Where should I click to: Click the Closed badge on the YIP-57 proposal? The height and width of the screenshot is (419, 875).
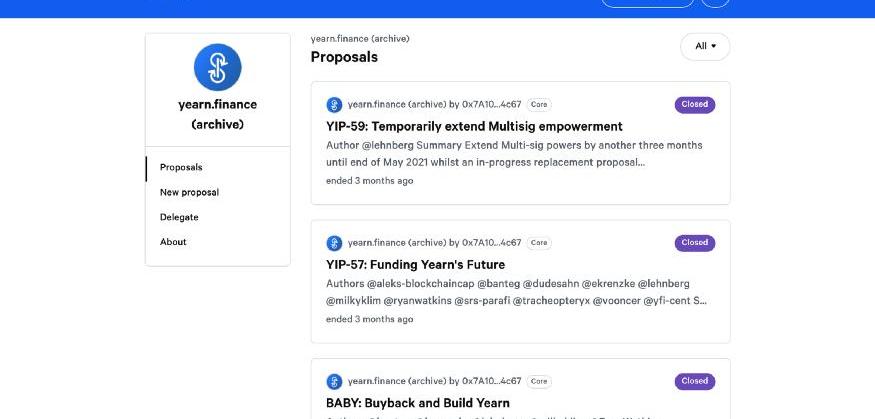pyautogui.click(x=694, y=243)
